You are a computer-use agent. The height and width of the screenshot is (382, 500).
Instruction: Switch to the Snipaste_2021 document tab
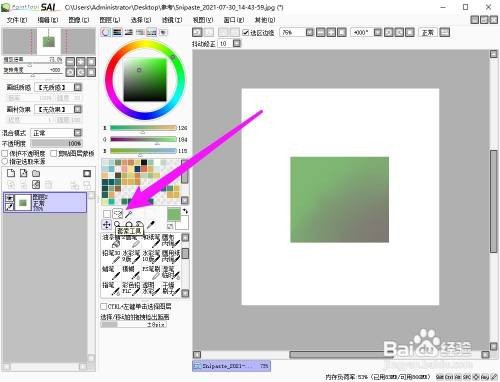click(x=231, y=366)
